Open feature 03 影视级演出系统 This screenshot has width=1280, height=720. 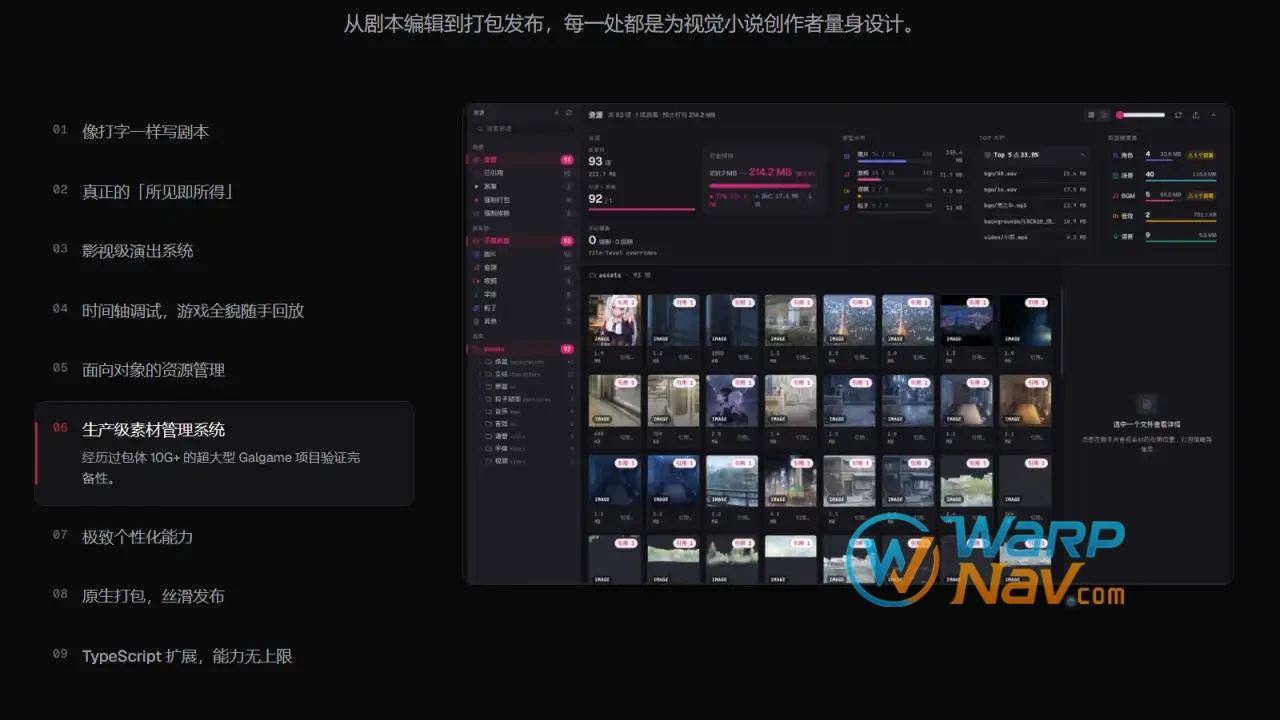tap(137, 250)
